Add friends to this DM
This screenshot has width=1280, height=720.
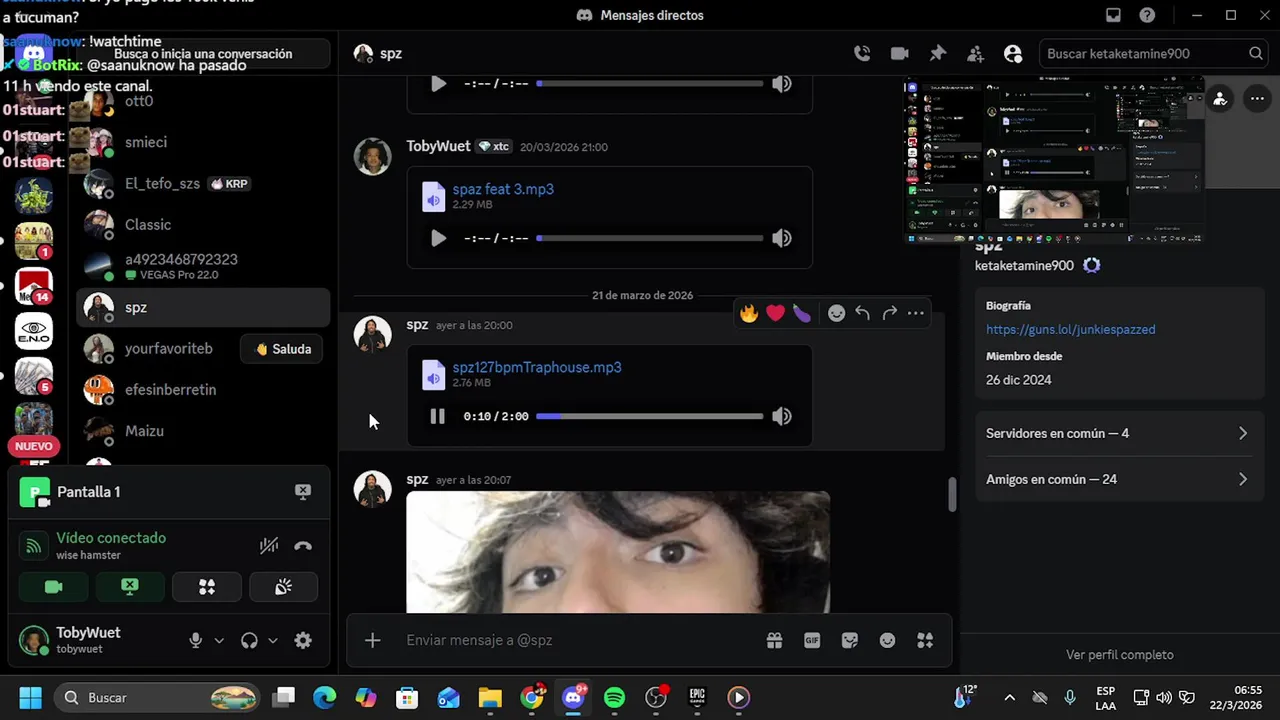975,54
